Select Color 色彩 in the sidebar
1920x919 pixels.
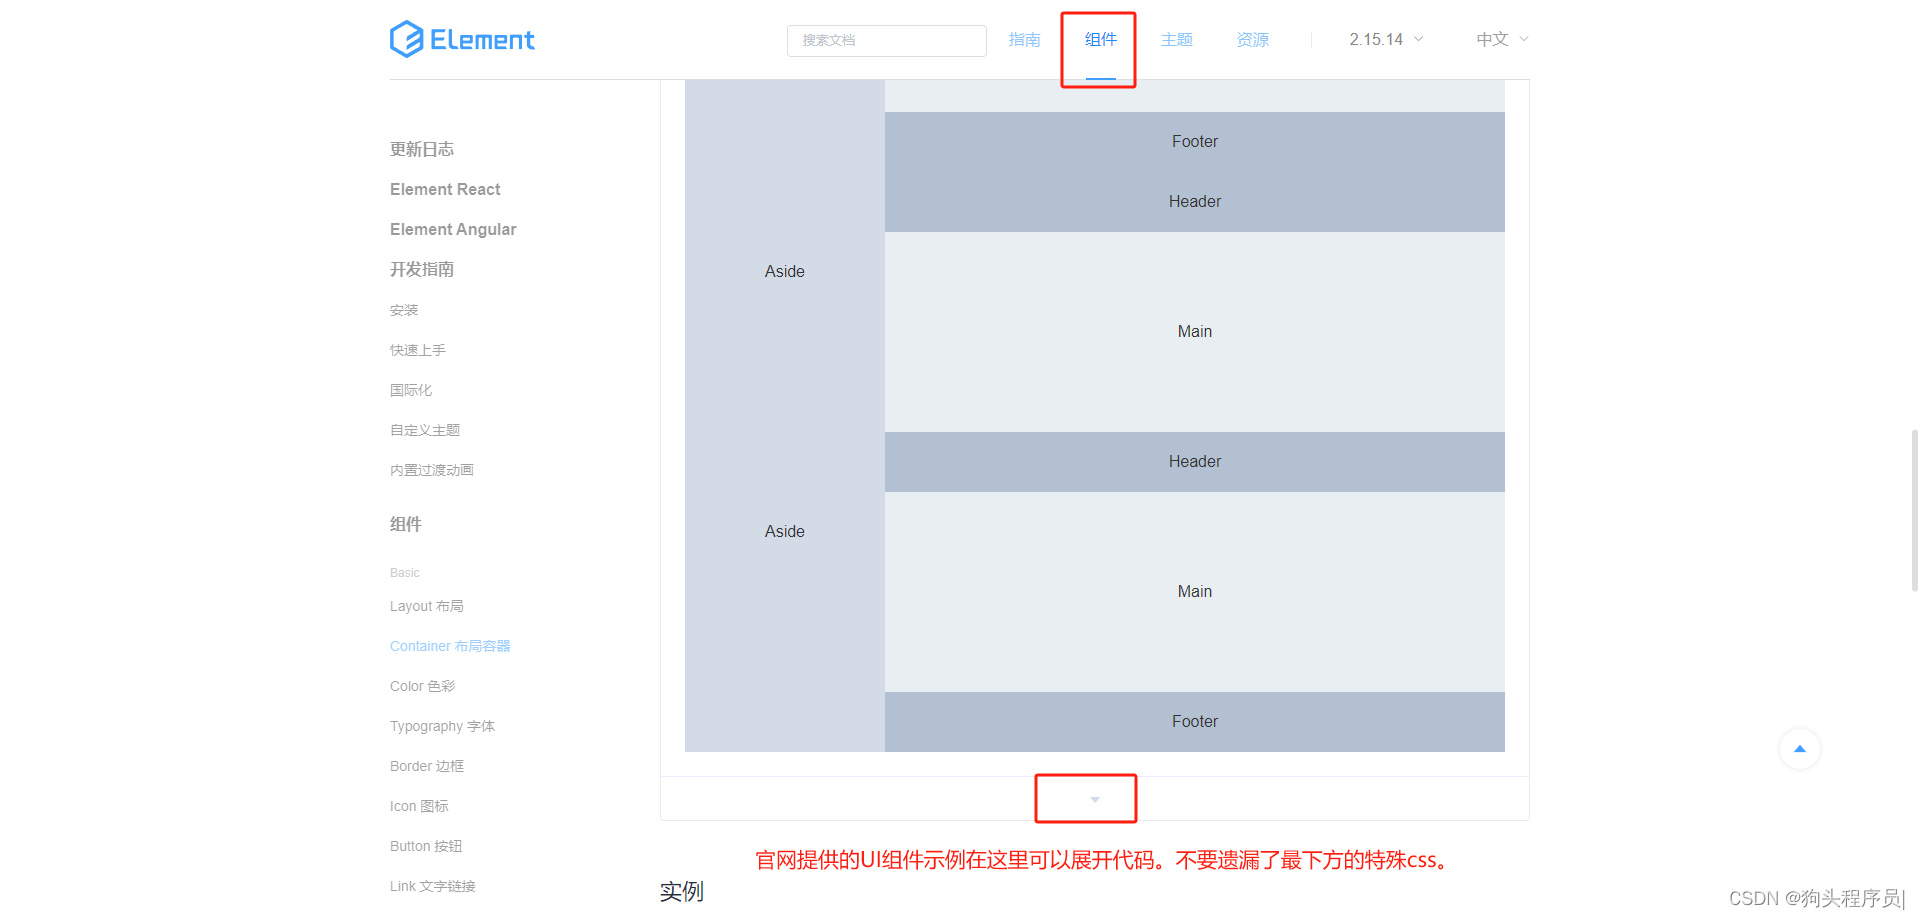422,686
